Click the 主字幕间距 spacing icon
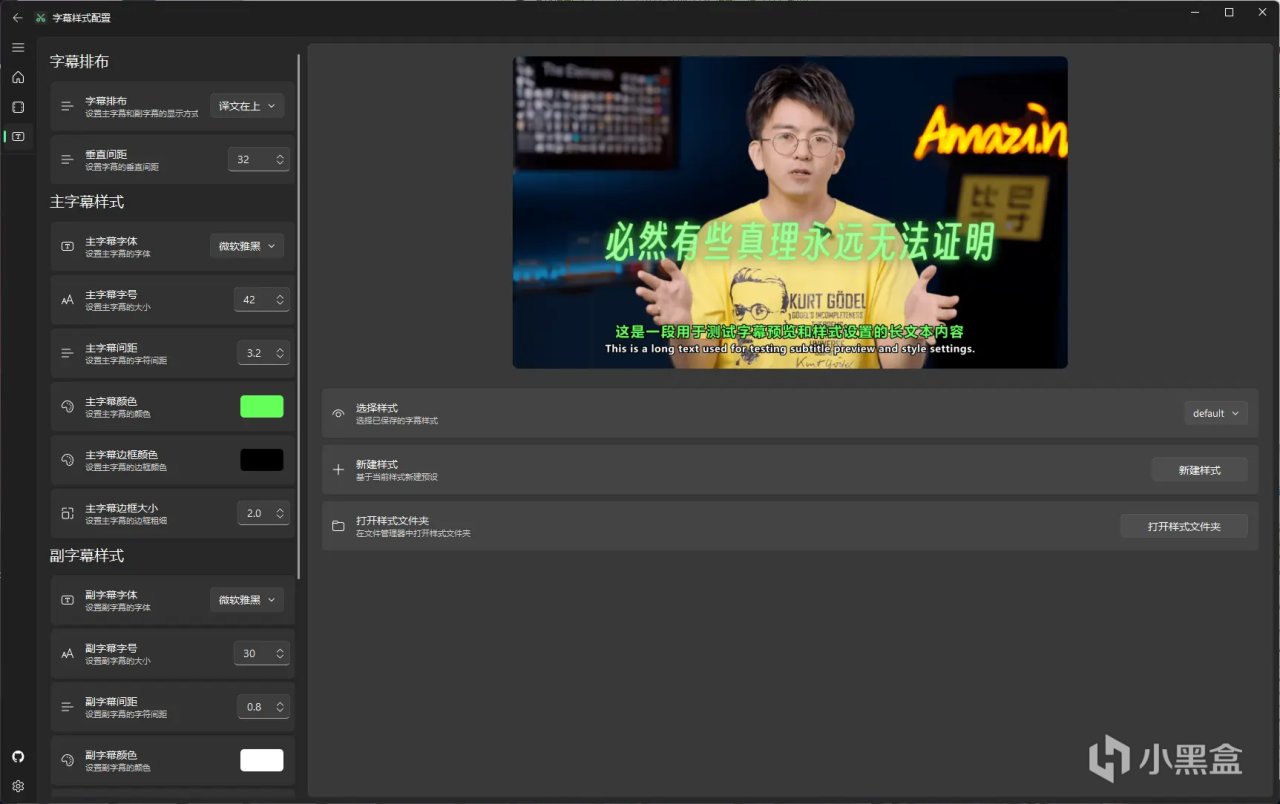Viewport: 1280px width, 804px height. pyautogui.click(x=67, y=353)
